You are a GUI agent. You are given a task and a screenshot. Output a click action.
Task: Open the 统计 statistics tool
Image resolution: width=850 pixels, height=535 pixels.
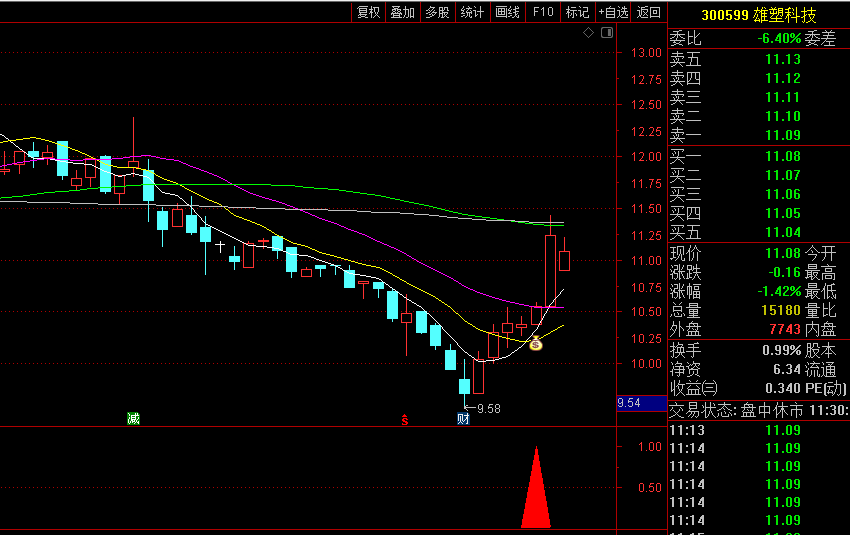coord(472,12)
